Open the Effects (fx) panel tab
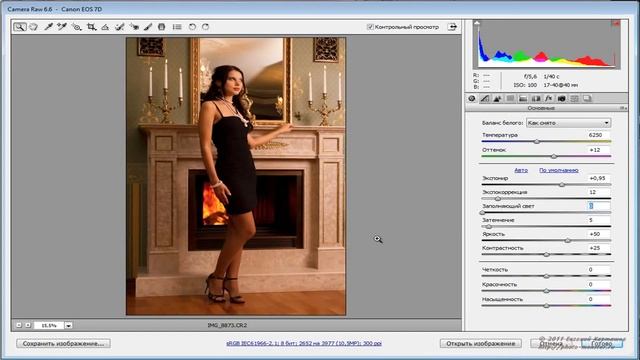Image resolution: width=640 pixels, height=360 pixels. 549,98
